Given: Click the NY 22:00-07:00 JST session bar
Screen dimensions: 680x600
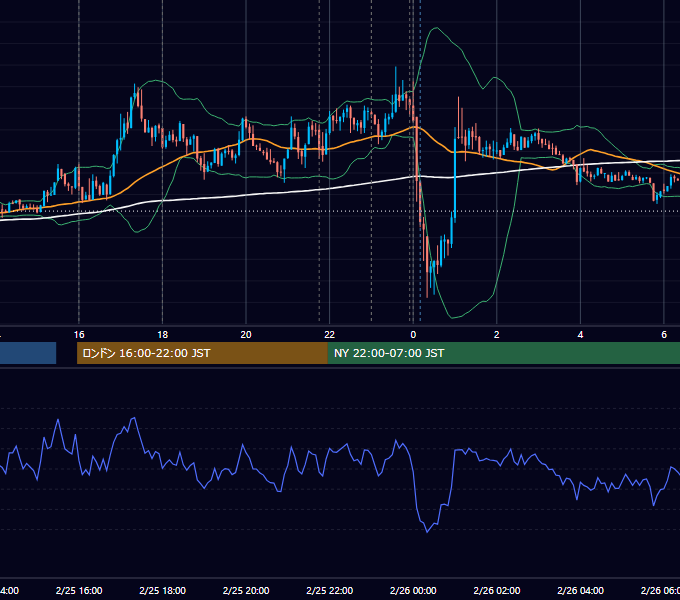Looking at the screenshot, I should 503,353.
